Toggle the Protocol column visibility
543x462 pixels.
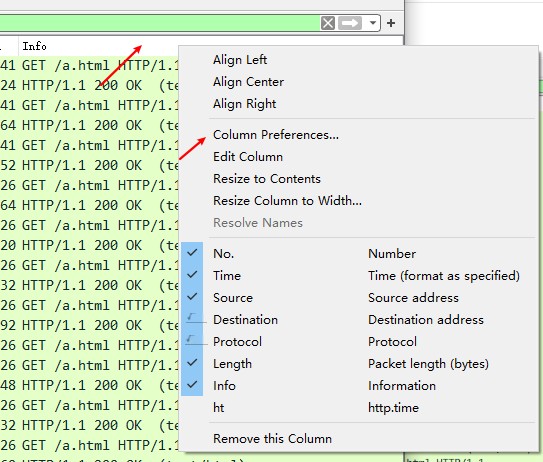coord(192,341)
